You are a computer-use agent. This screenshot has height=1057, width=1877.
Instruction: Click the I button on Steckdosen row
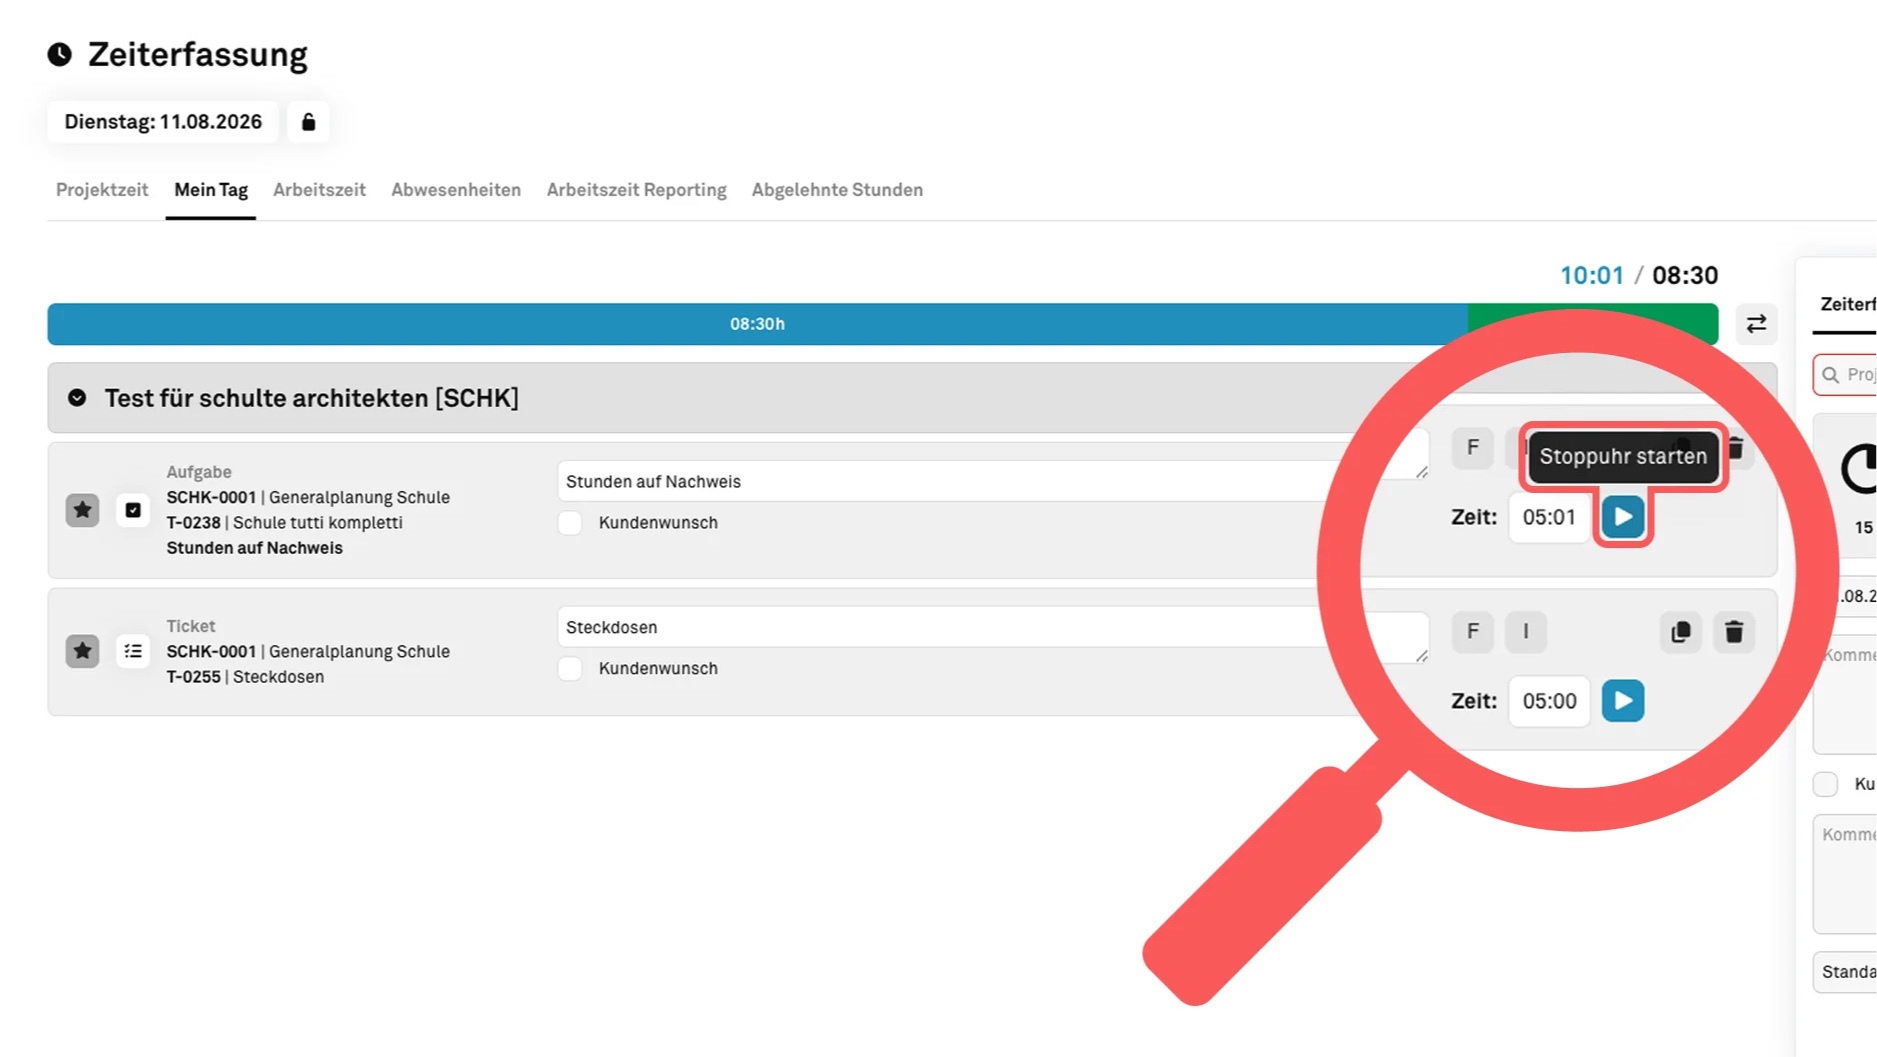pos(1525,632)
